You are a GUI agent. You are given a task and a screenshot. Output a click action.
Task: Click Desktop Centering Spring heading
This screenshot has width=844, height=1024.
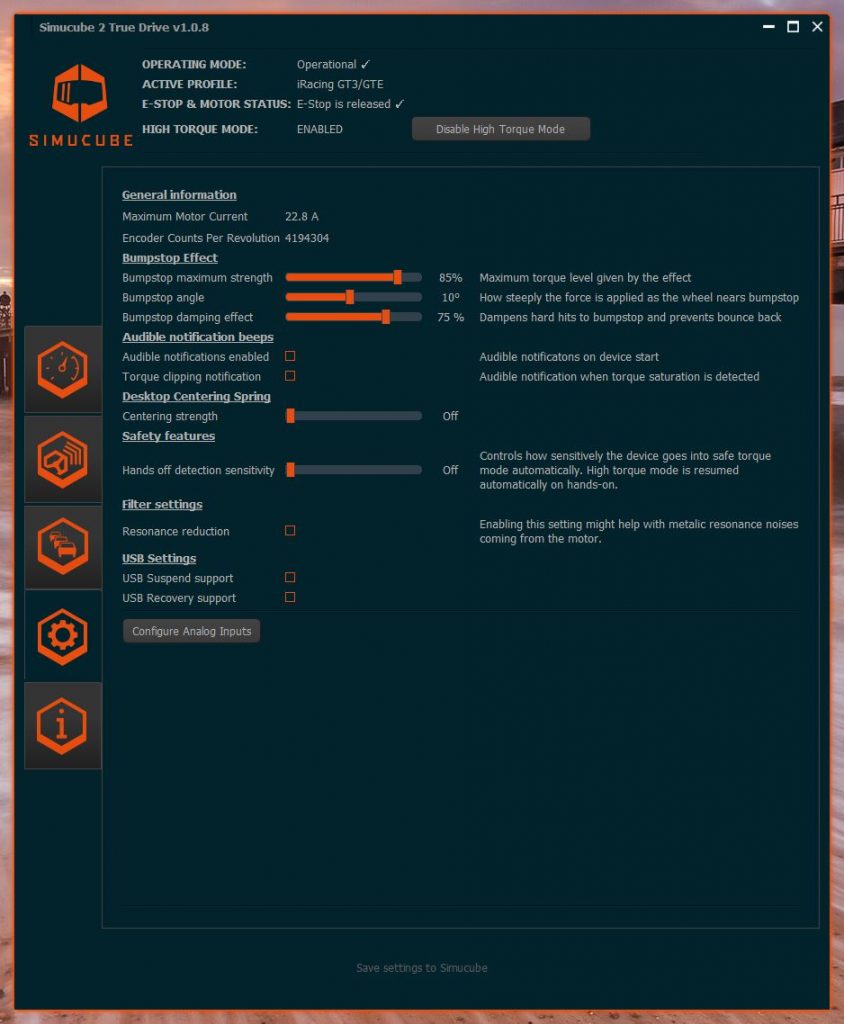point(196,396)
